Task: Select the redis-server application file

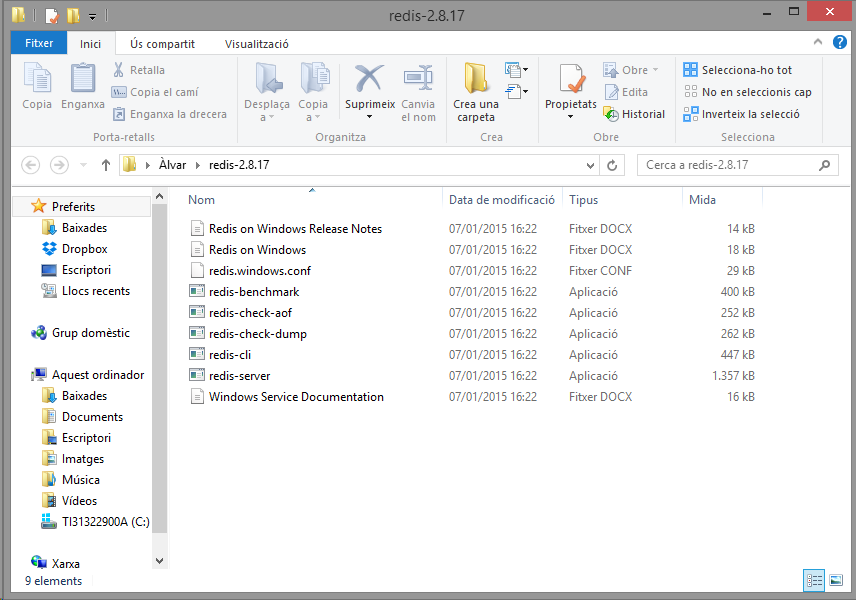Action: pos(239,376)
